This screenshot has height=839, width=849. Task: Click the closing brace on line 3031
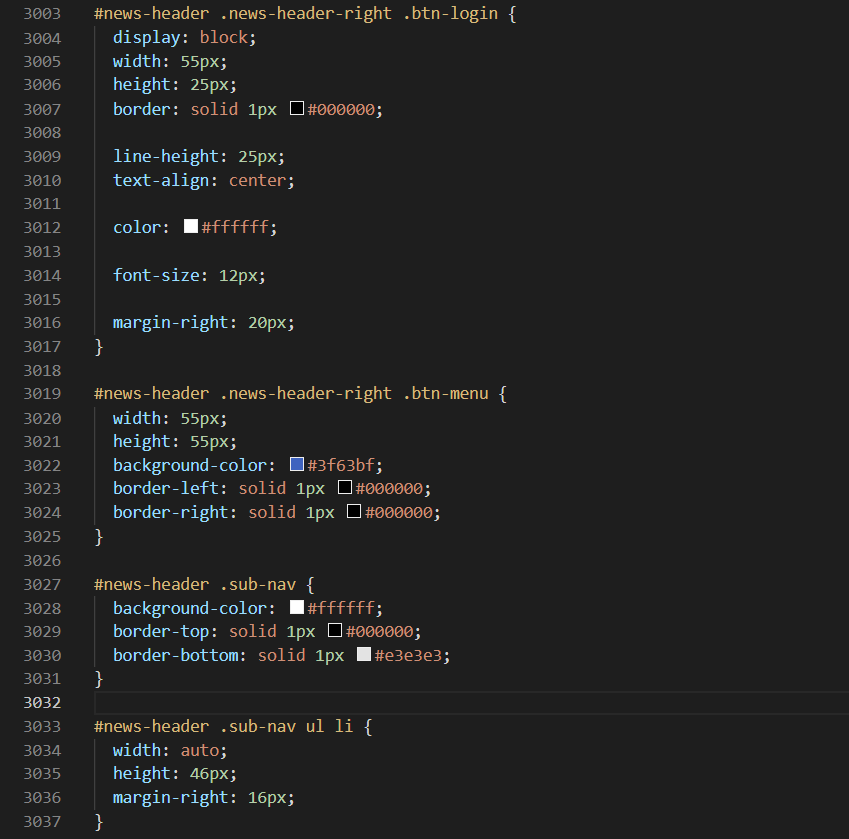99,679
